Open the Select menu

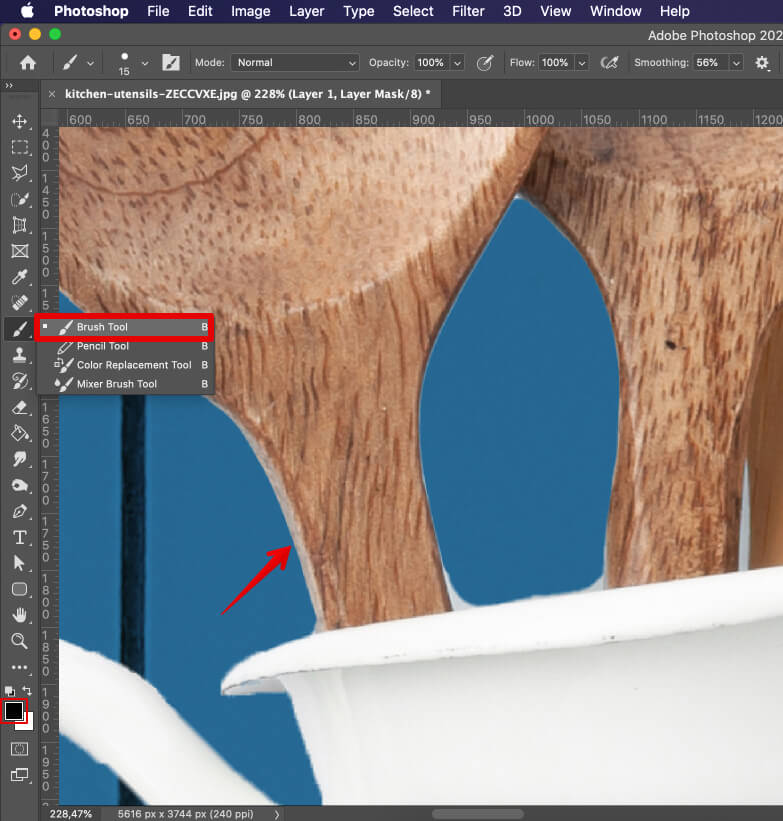coord(413,11)
